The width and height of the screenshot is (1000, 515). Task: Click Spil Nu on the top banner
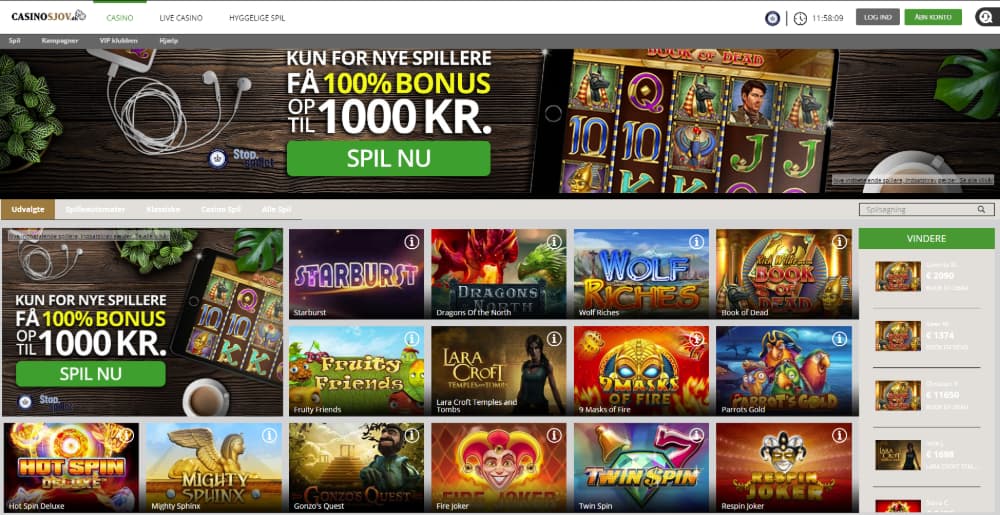(x=388, y=158)
